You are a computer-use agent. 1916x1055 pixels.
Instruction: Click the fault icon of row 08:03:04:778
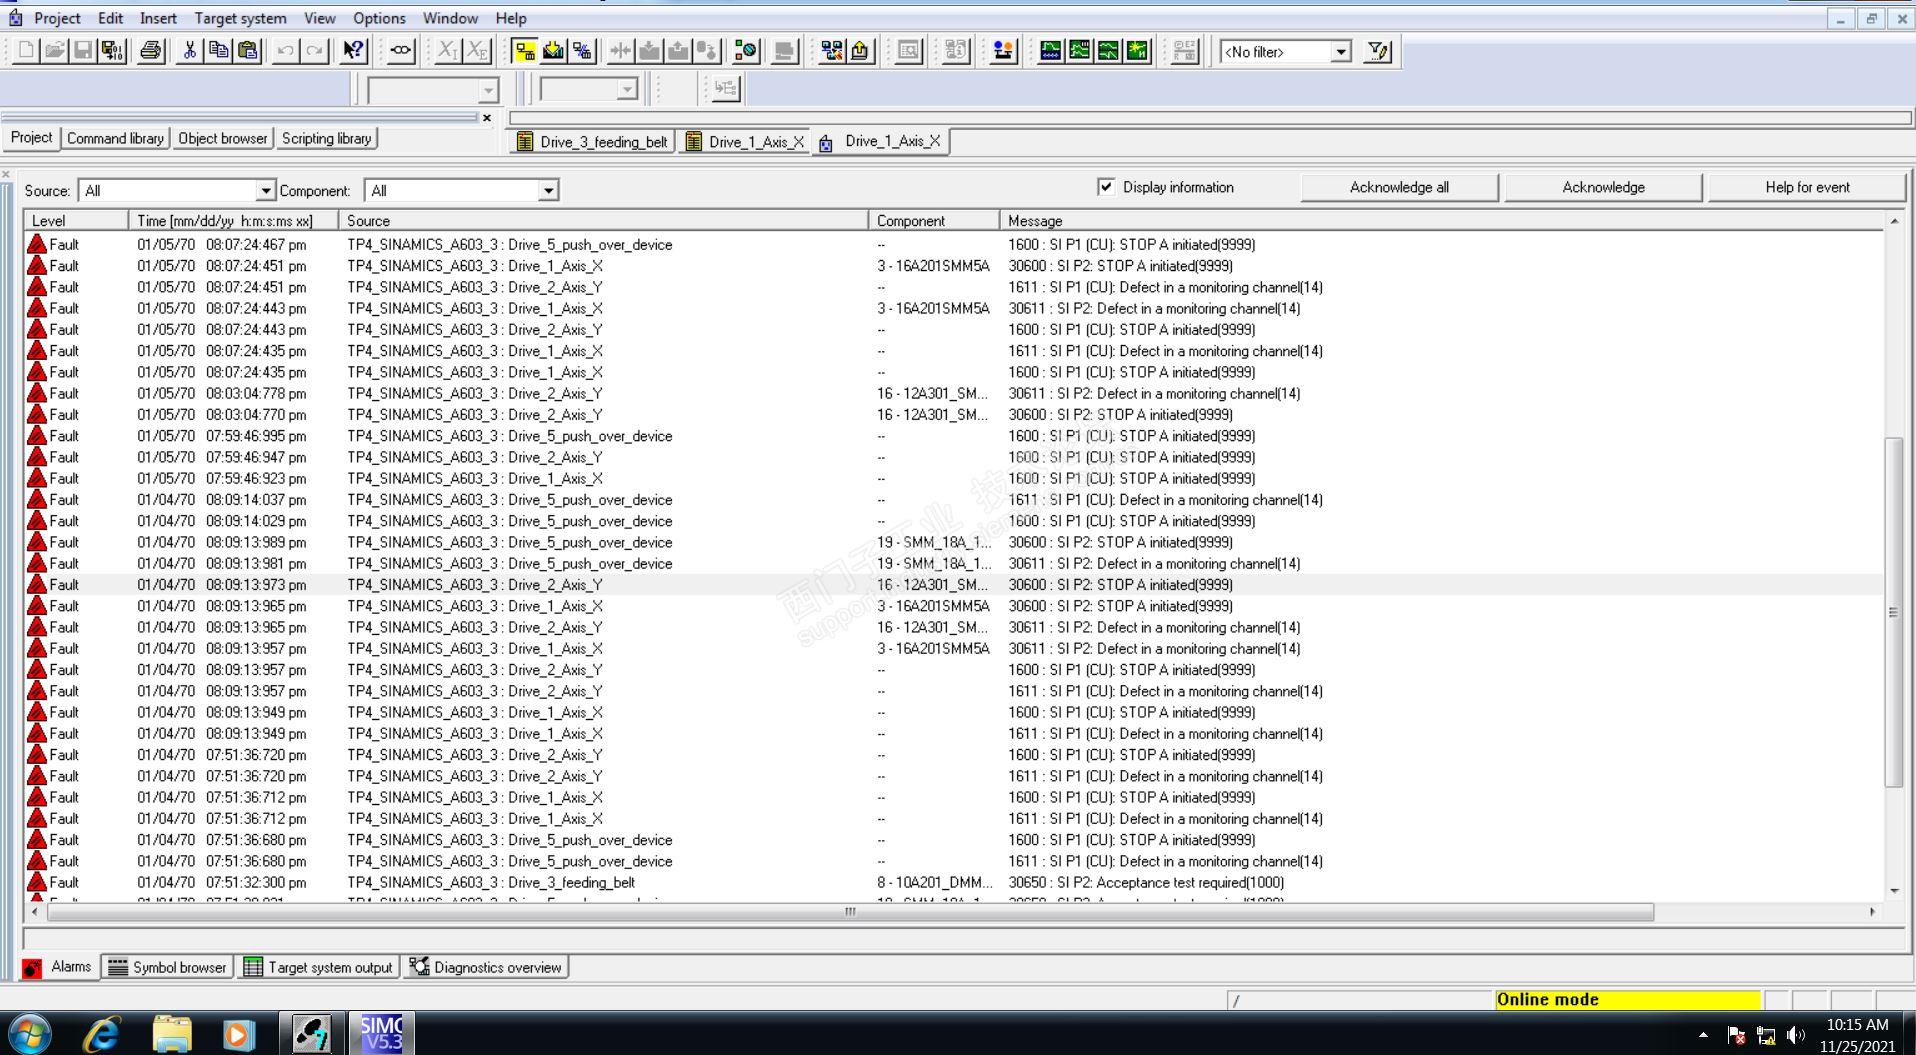pos(37,393)
